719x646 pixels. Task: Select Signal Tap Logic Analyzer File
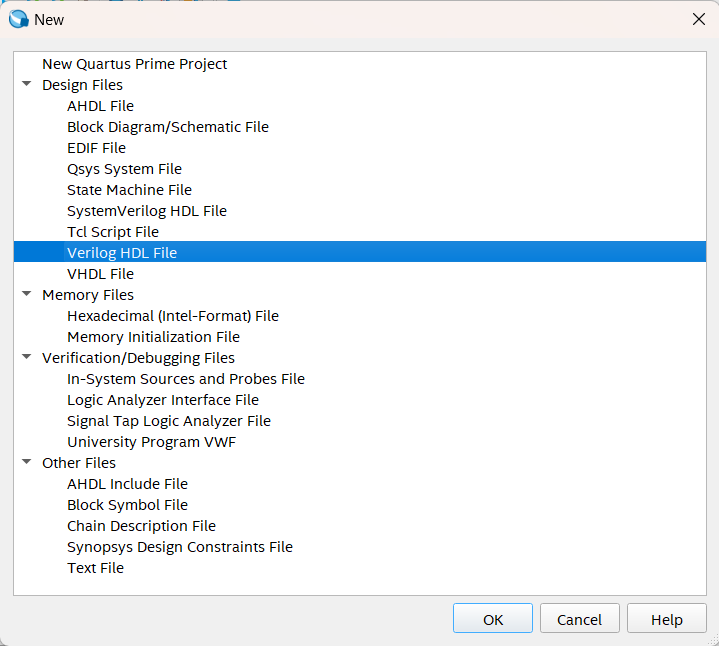(x=168, y=421)
